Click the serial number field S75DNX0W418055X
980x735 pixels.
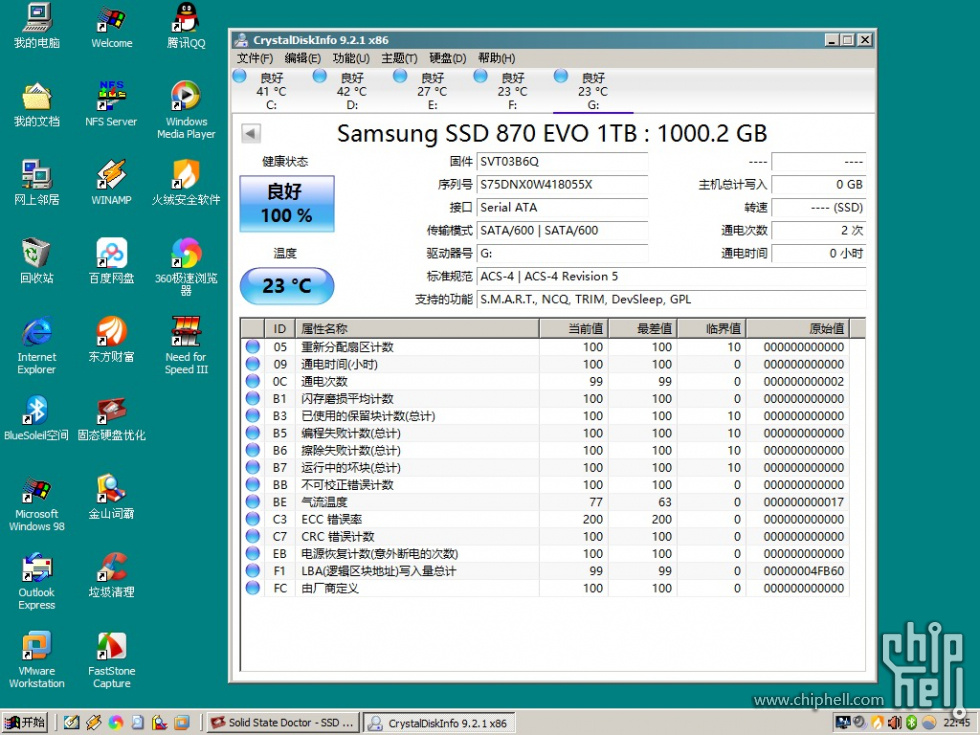click(562, 184)
